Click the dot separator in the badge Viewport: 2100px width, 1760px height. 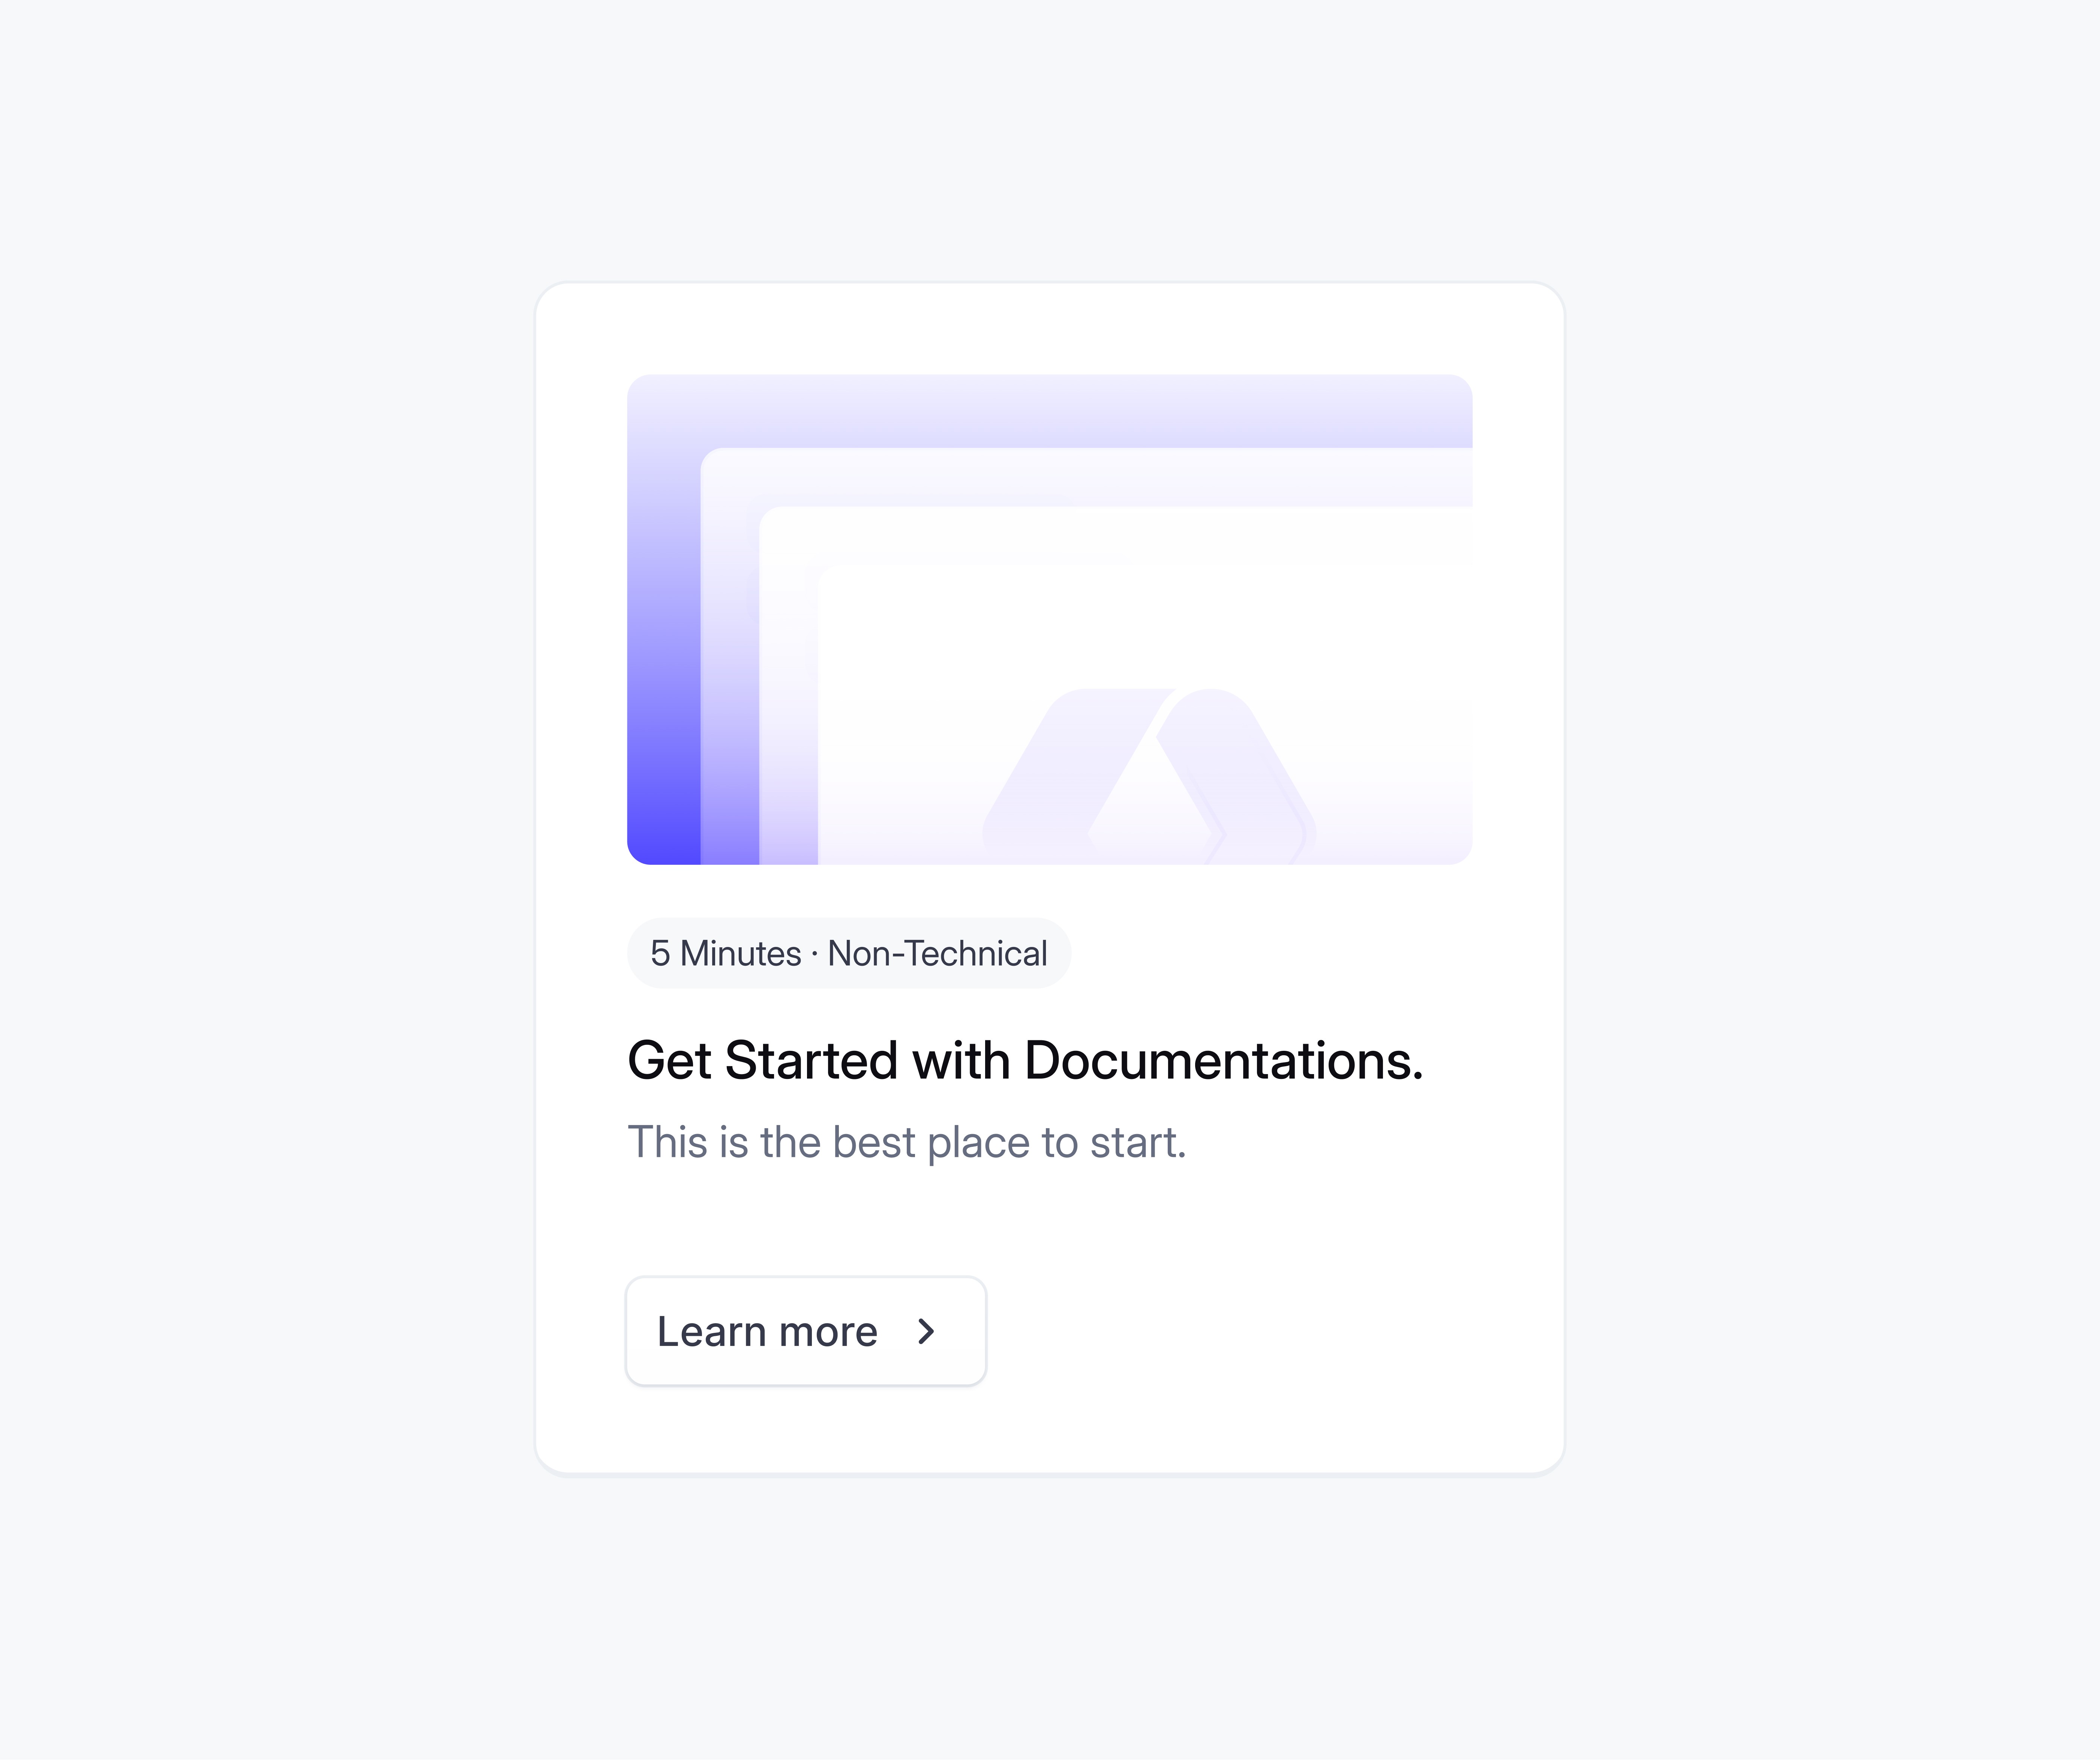(x=815, y=955)
